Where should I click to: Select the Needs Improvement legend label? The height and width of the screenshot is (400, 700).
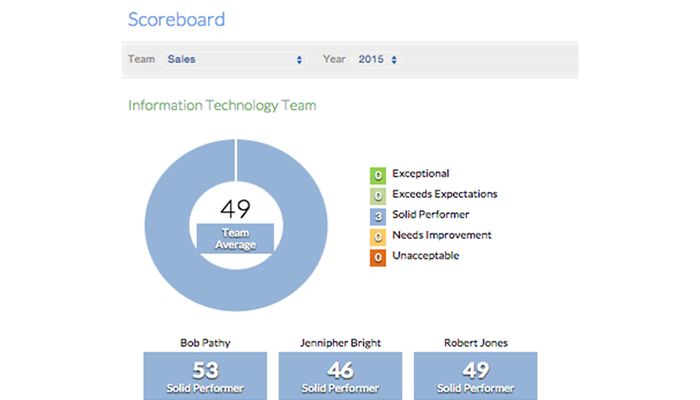click(442, 235)
